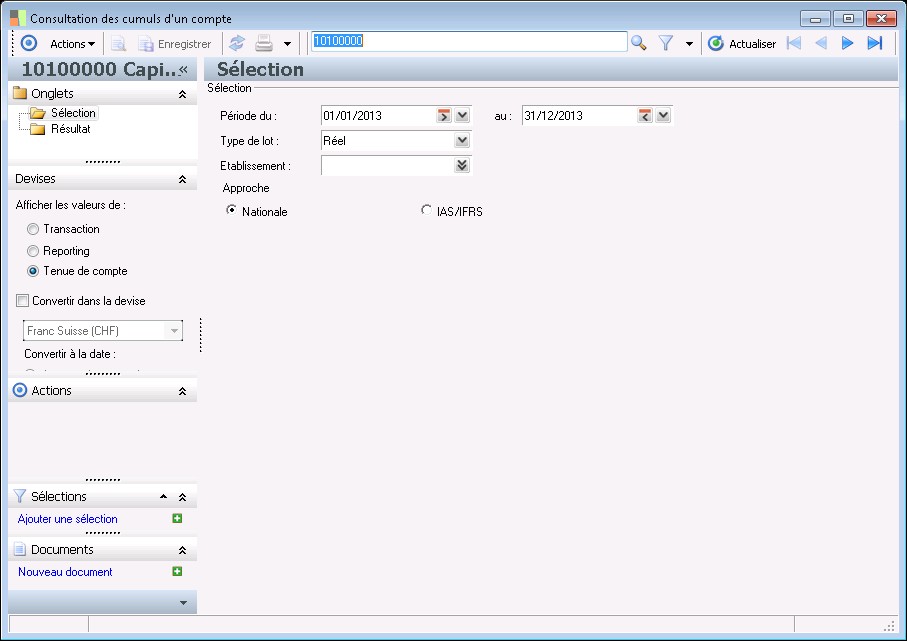The height and width of the screenshot is (641, 907).
Task: Click the Documents section icon
Action: (x=20, y=549)
